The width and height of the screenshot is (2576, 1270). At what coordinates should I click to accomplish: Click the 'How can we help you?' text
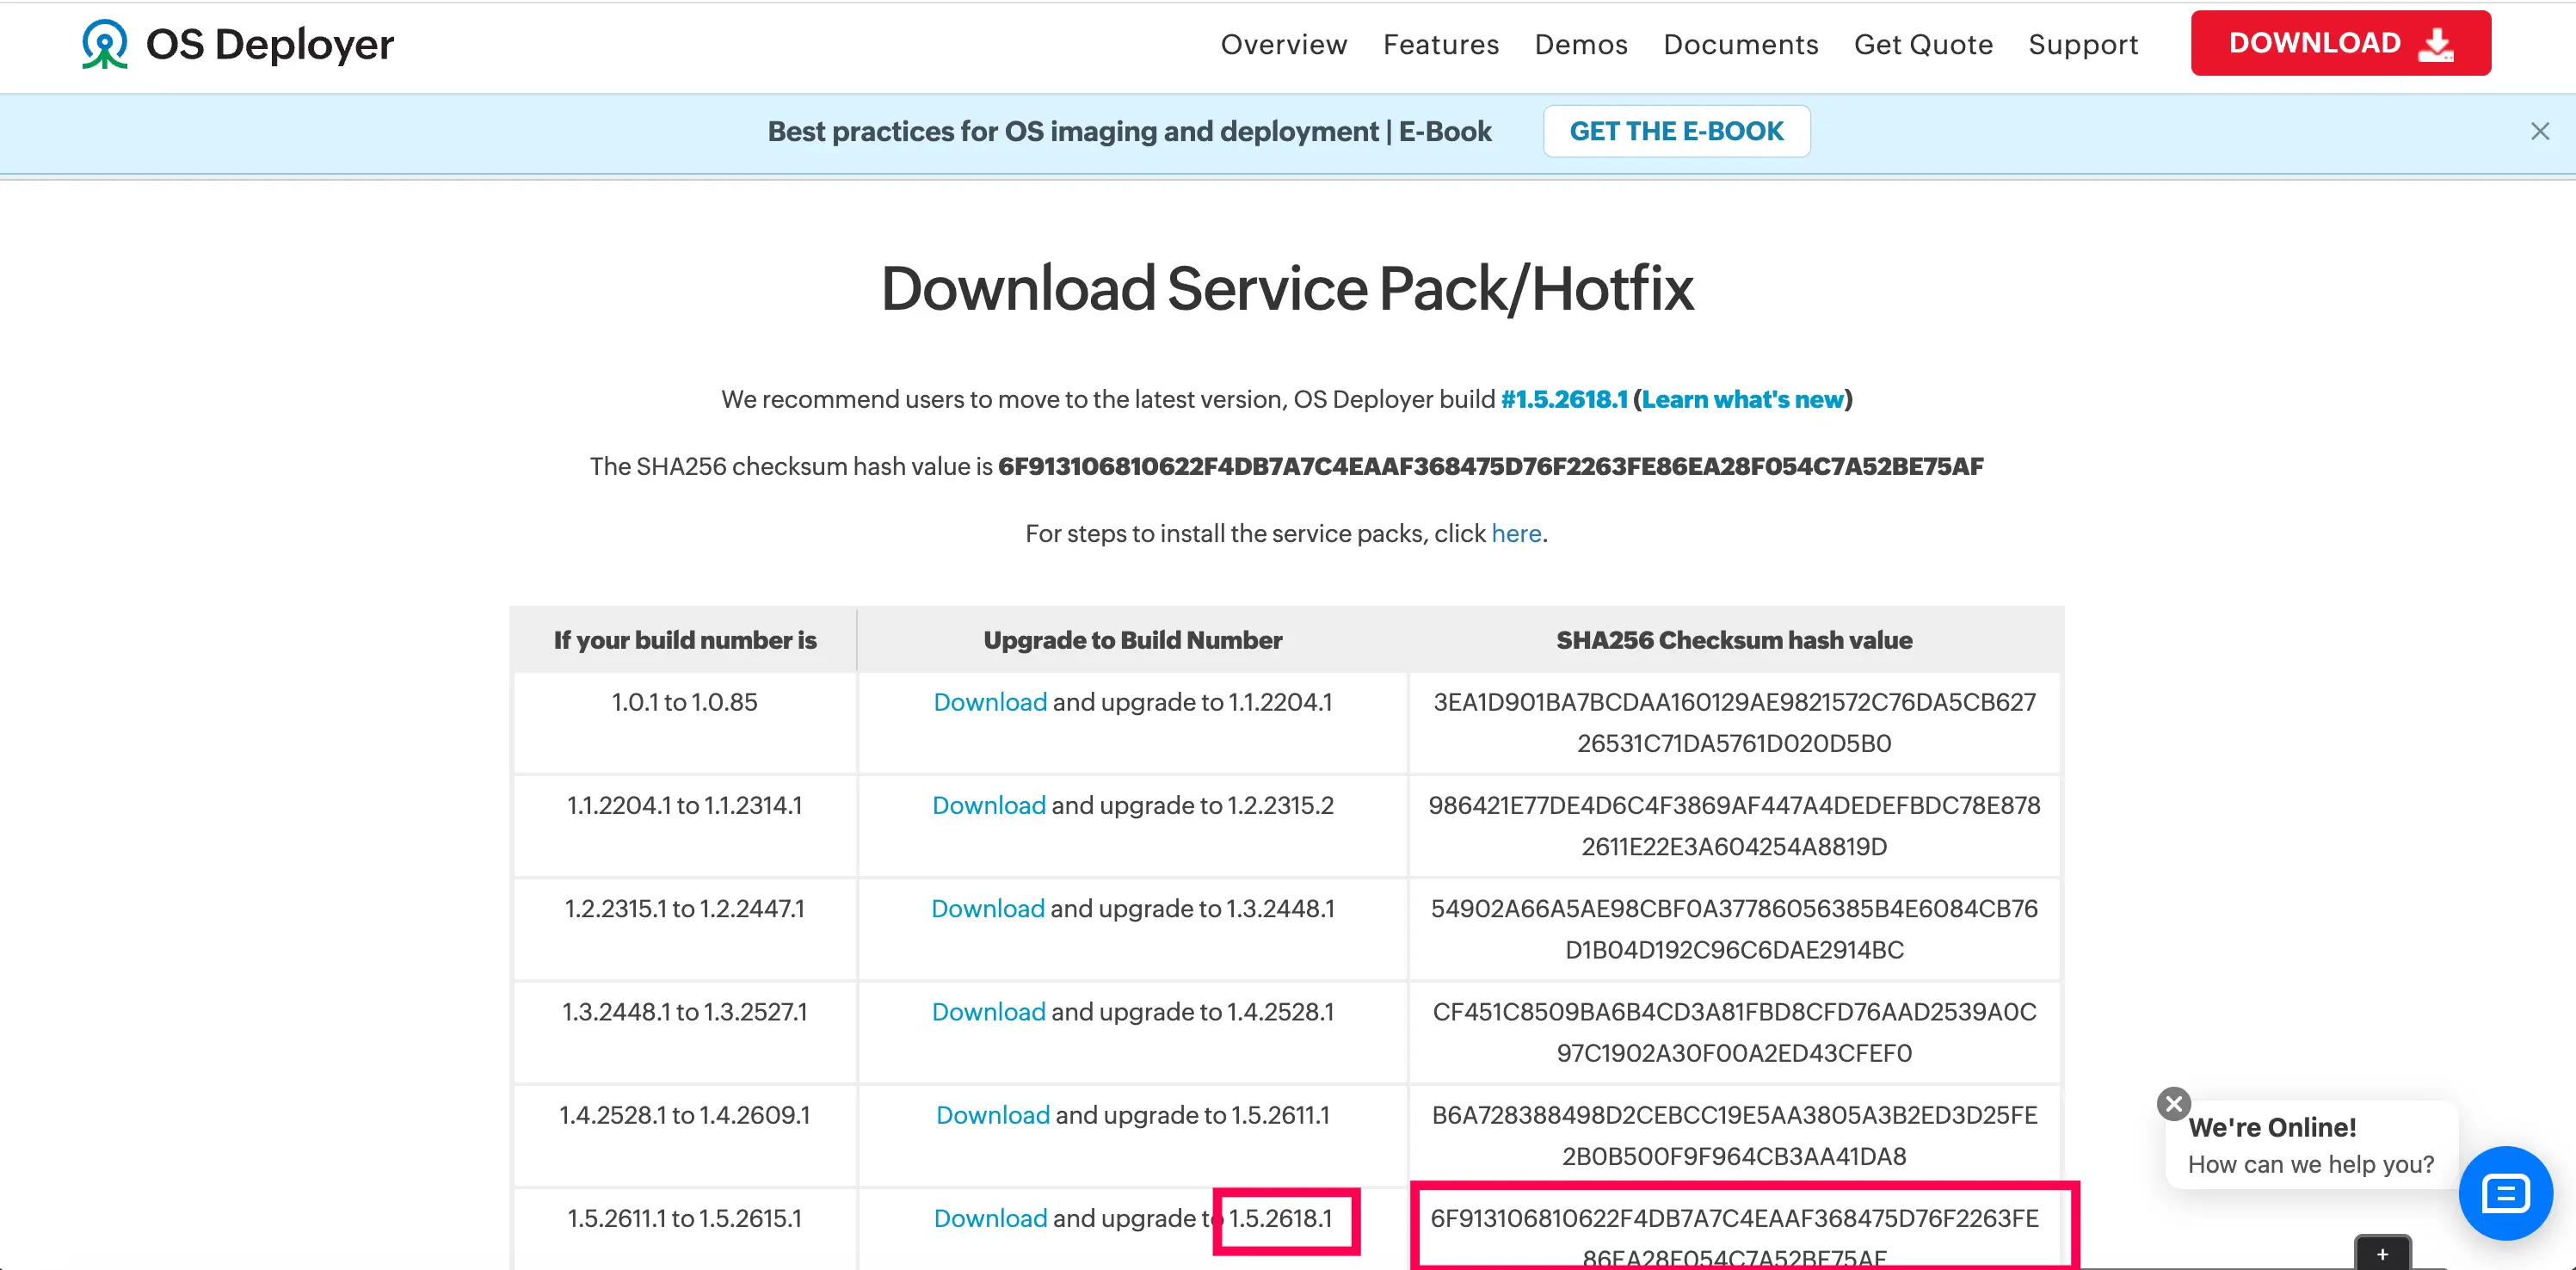point(2311,1164)
